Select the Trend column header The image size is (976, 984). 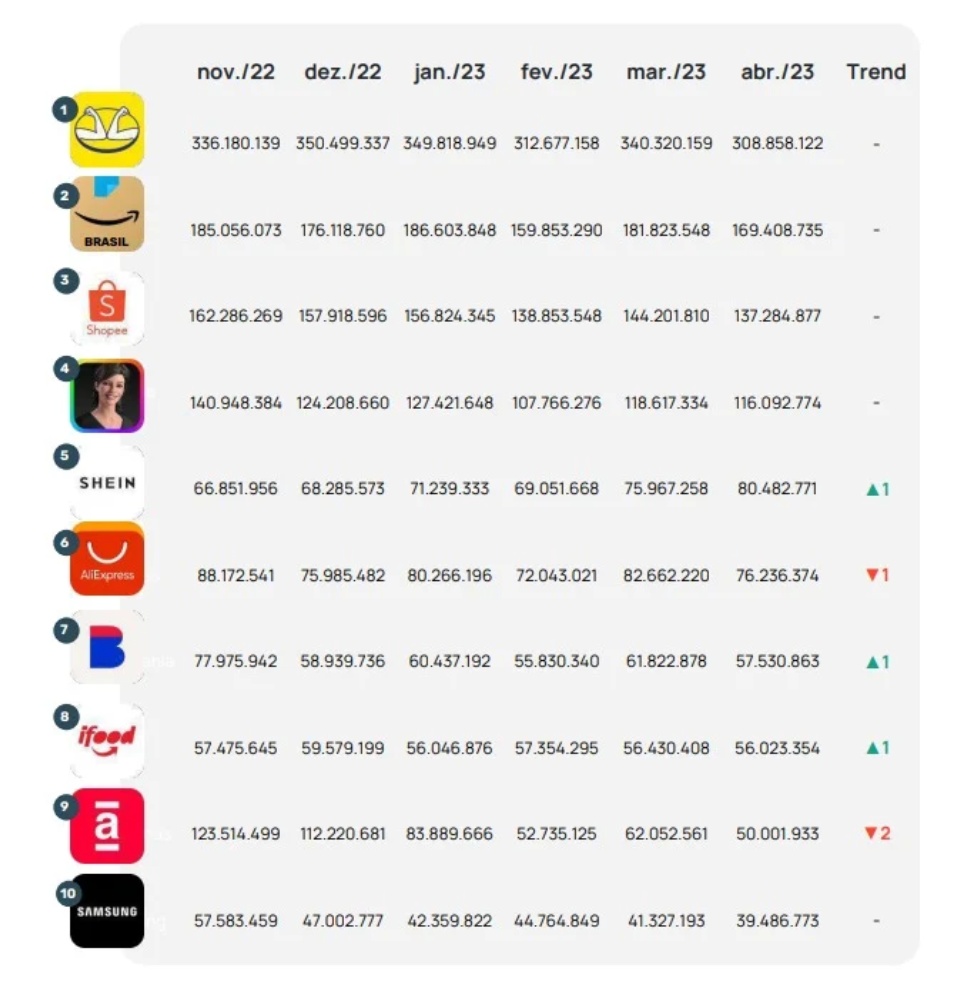(x=876, y=72)
